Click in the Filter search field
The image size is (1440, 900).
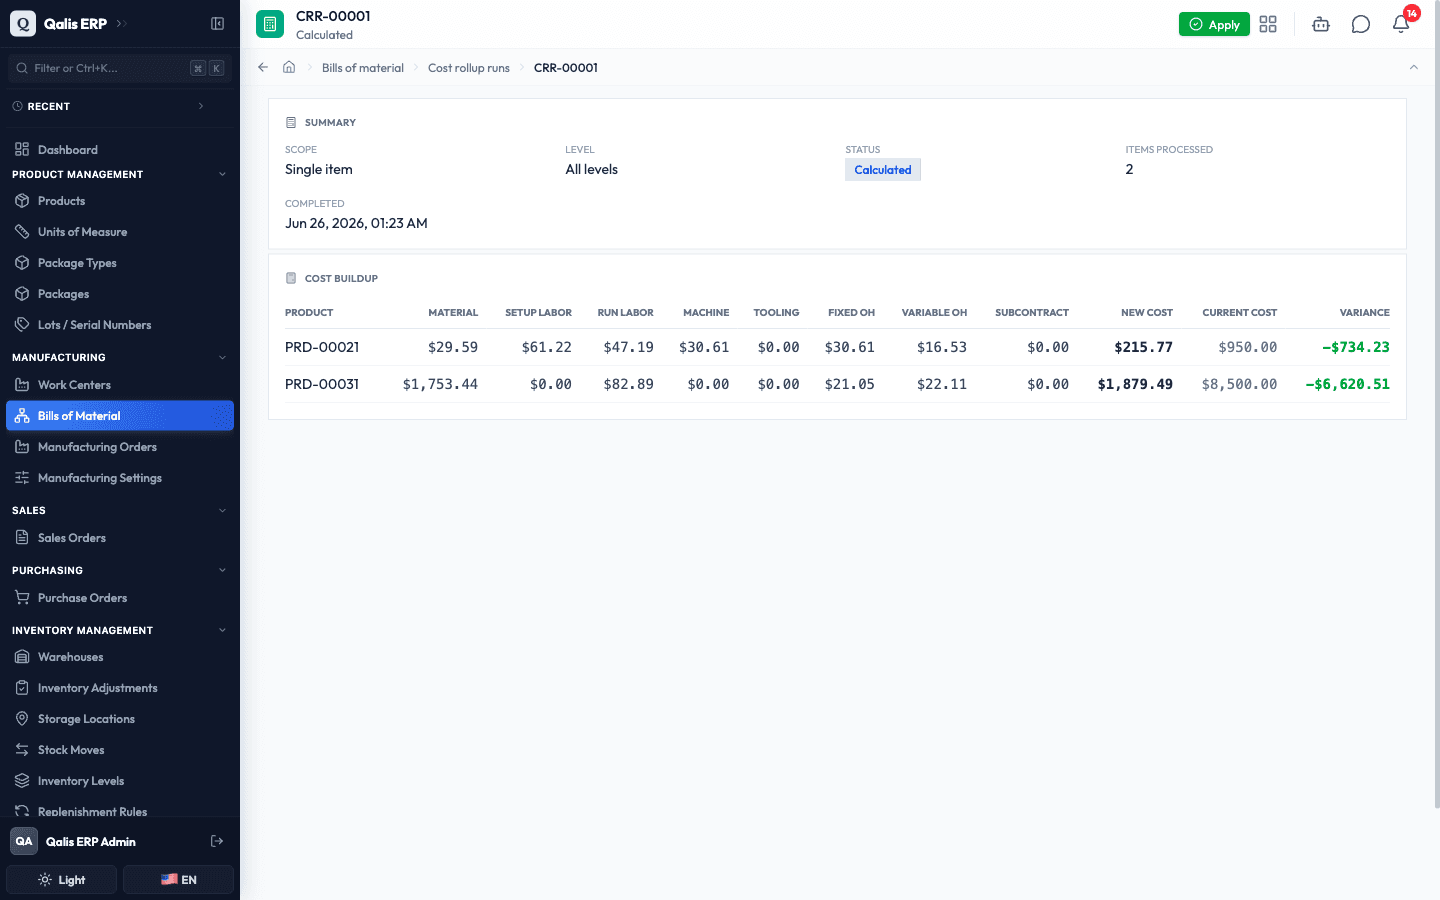[x=120, y=68]
